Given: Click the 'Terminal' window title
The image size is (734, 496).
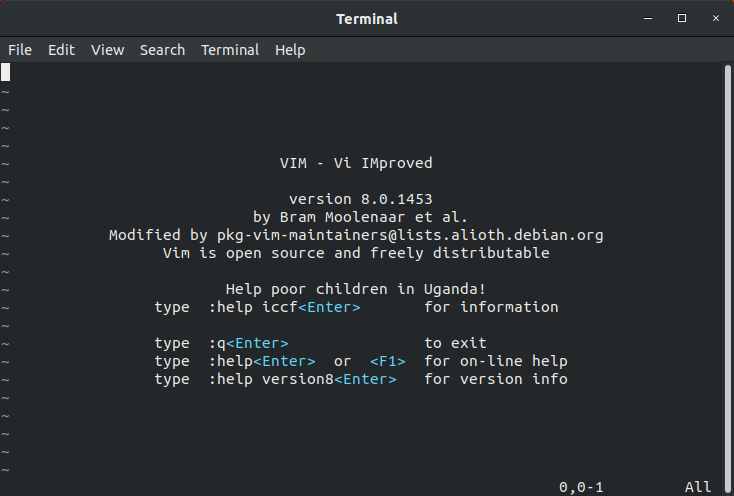Looking at the screenshot, I should click(367, 19).
